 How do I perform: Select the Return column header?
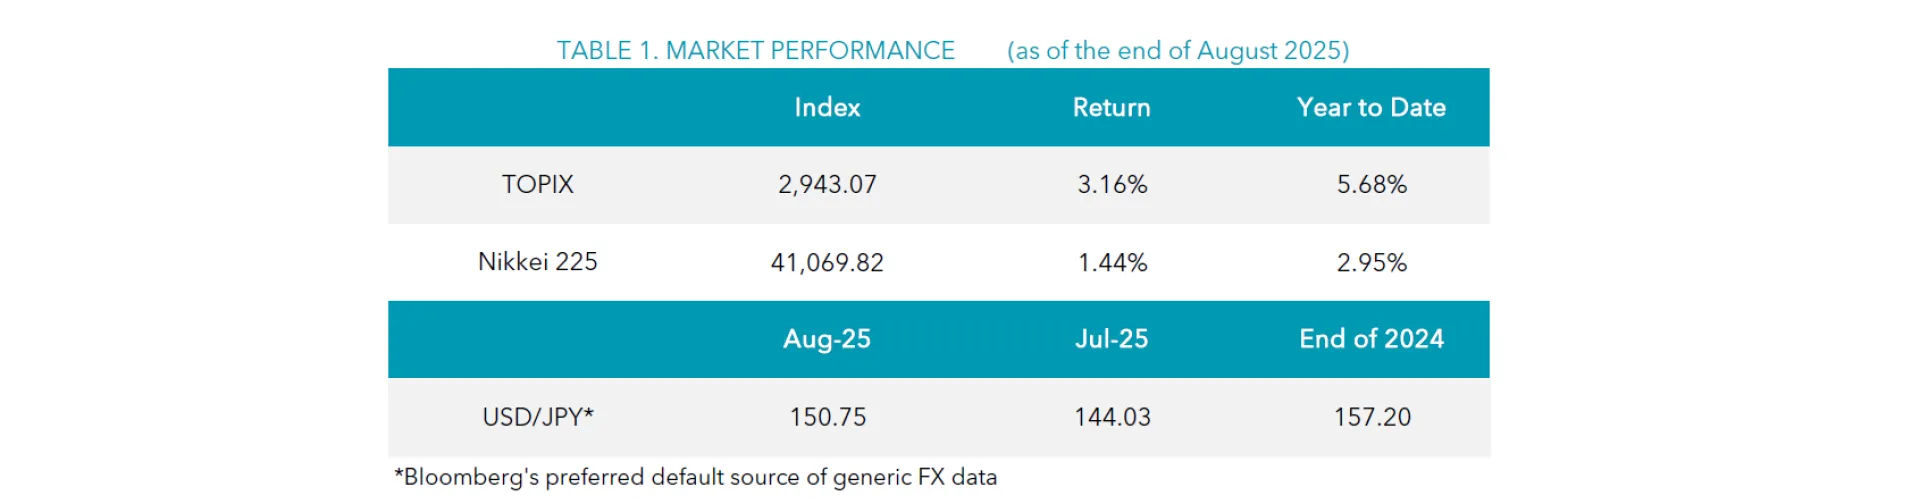pos(1111,108)
